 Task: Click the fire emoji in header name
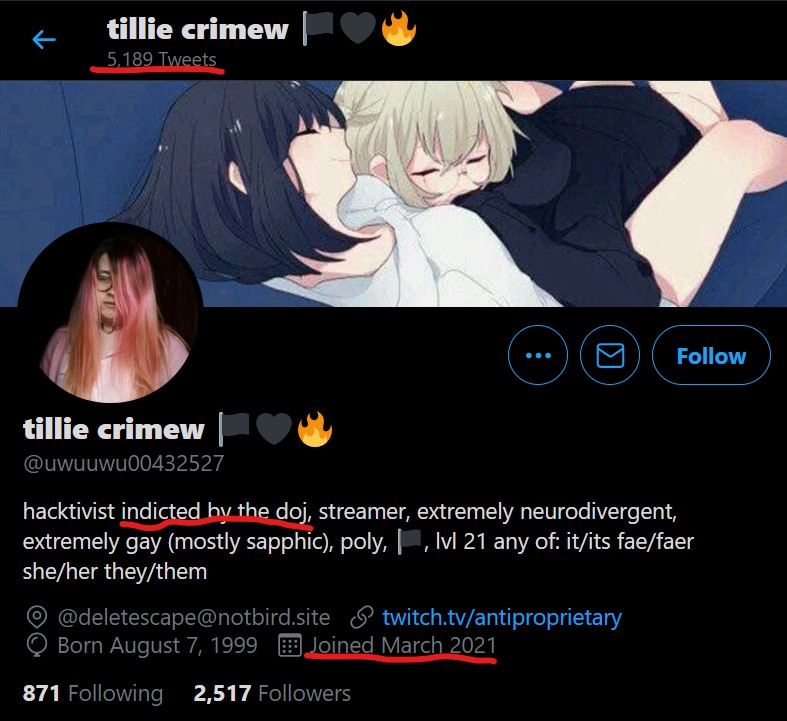tap(399, 29)
